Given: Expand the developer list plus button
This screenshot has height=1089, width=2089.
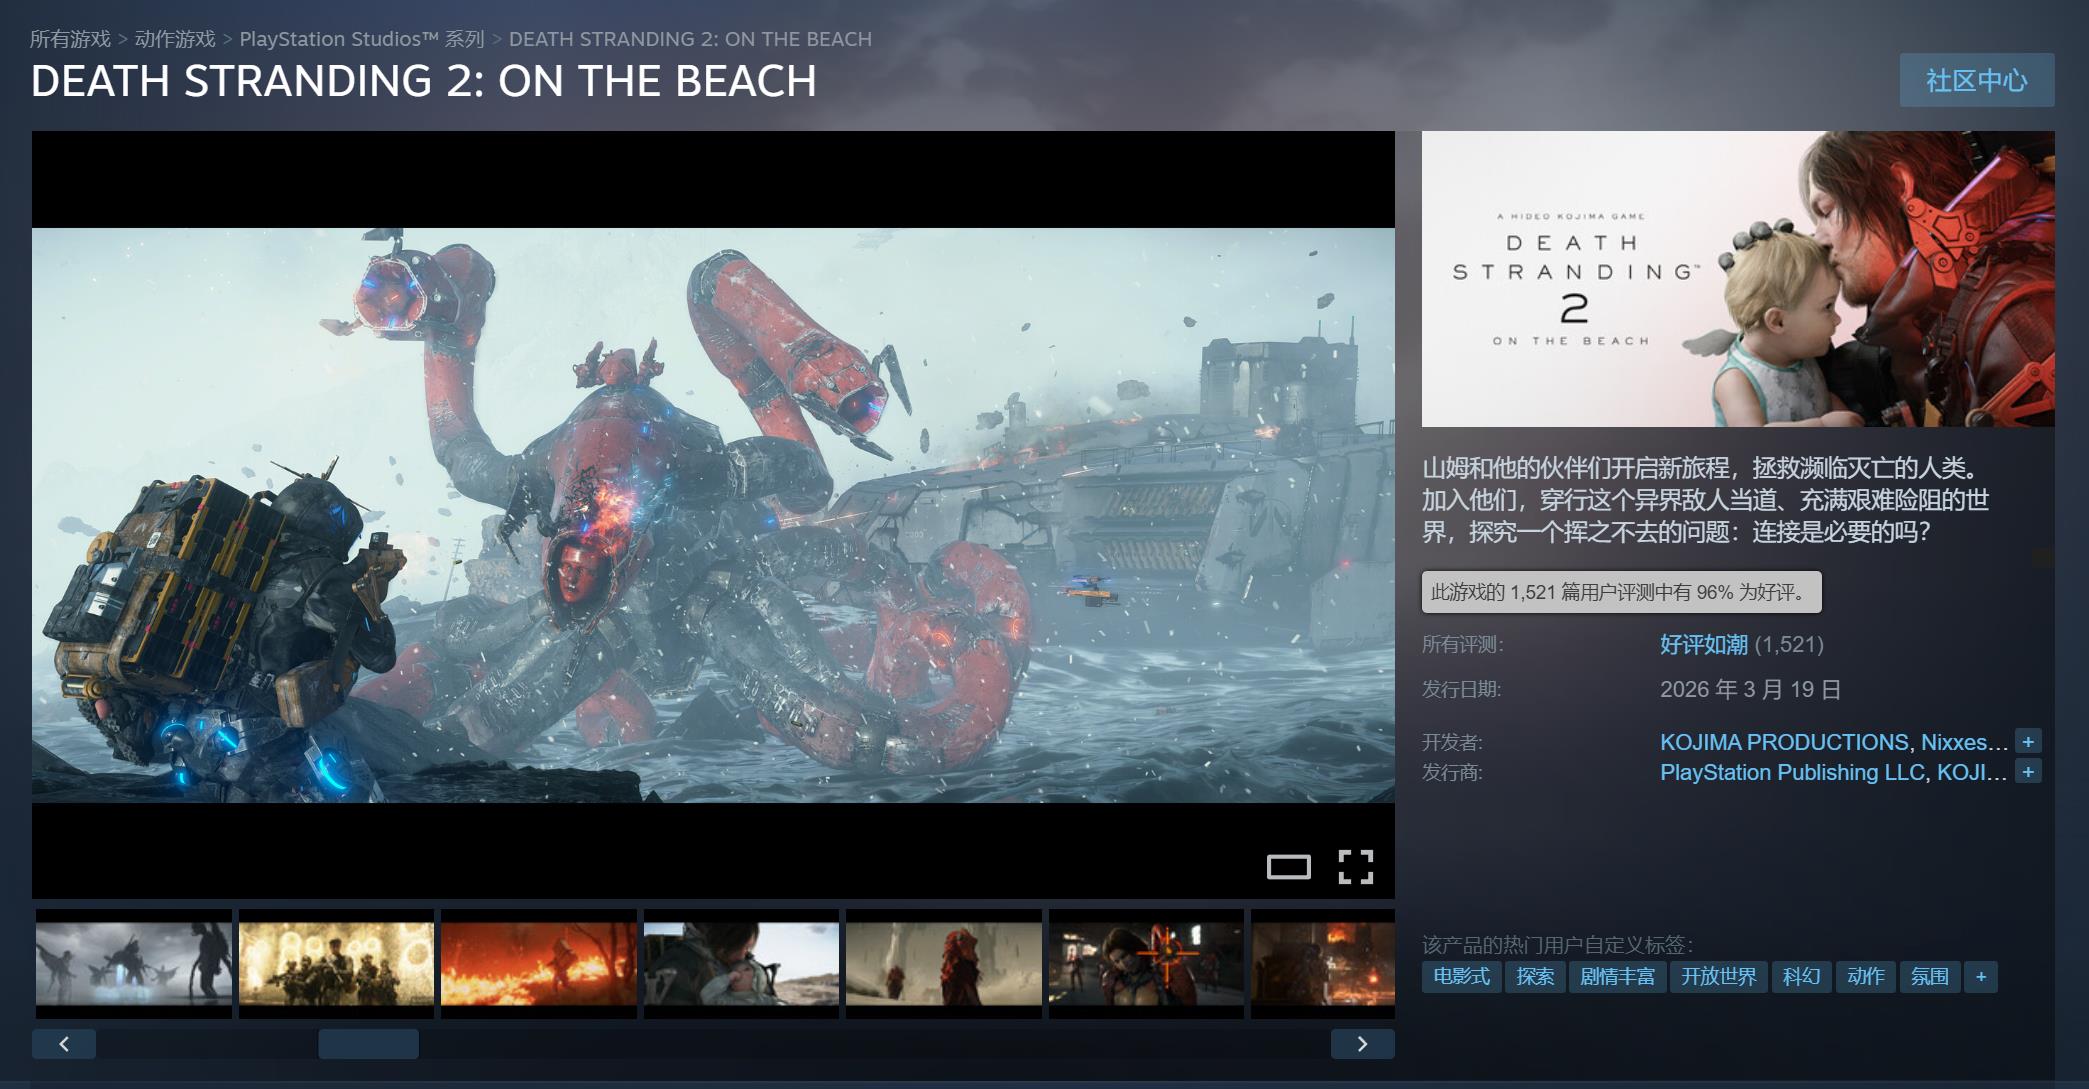Looking at the screenshot, I should click(x=2028, y=742).
